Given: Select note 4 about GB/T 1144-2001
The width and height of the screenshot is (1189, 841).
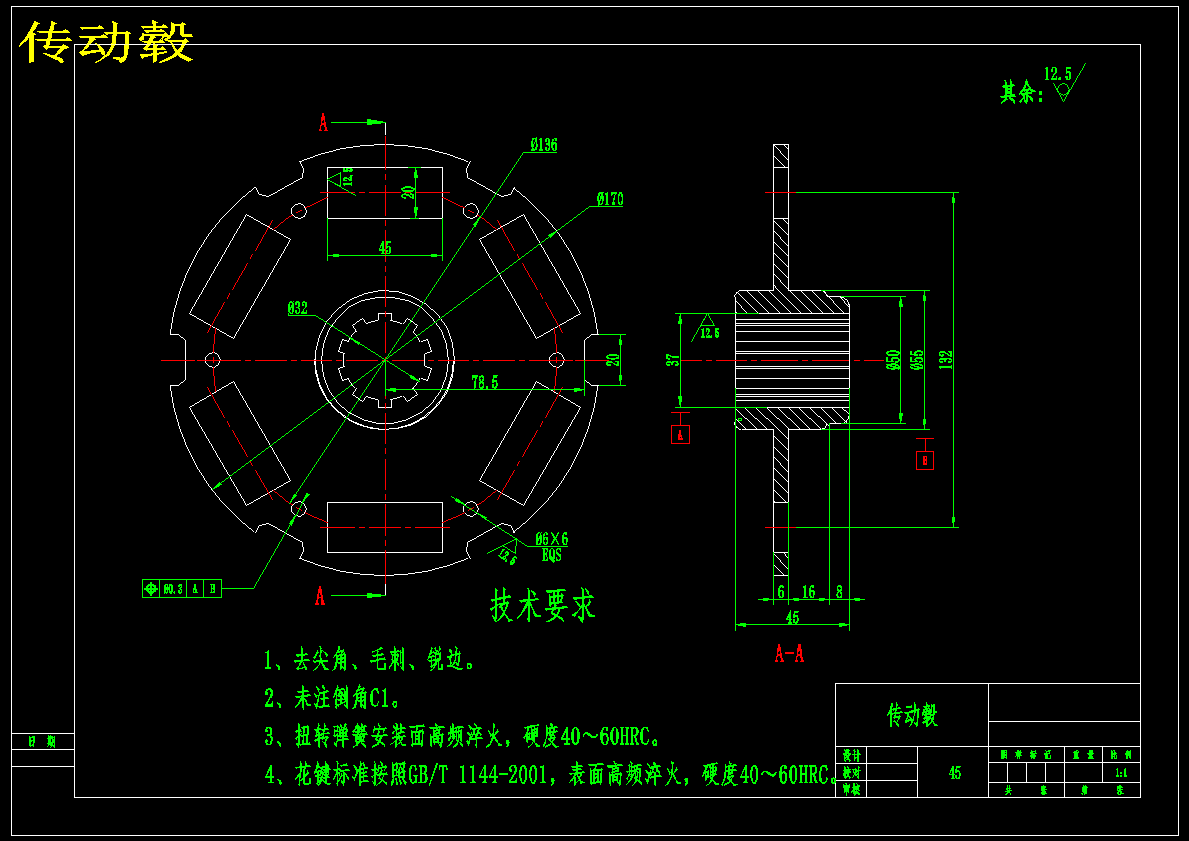Looking at the screenshot, I should [x=551, y=774].
